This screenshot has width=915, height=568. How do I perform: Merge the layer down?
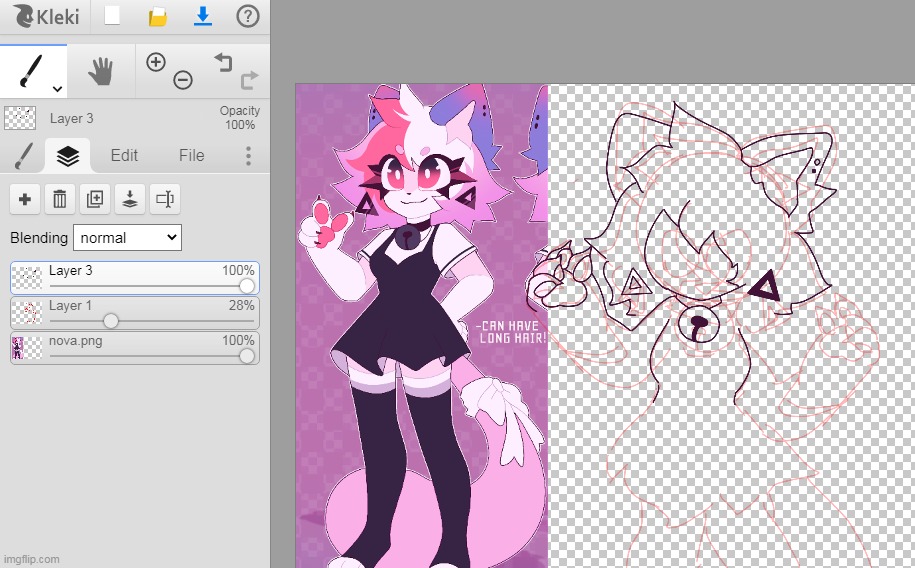coord(130,199)
